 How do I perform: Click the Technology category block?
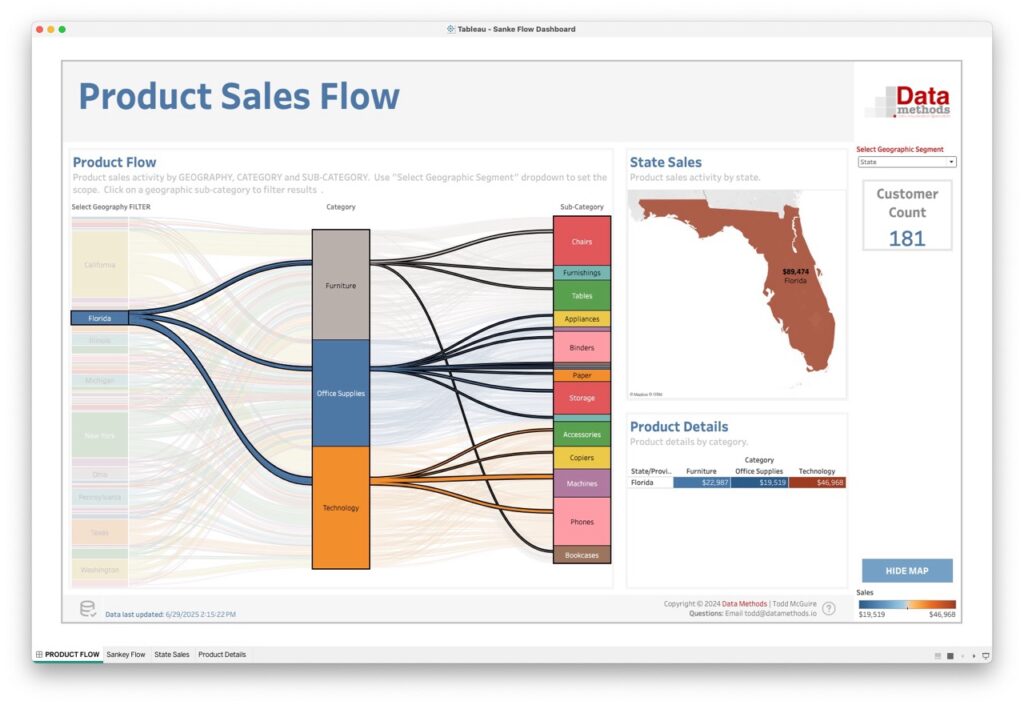(341, 508)
